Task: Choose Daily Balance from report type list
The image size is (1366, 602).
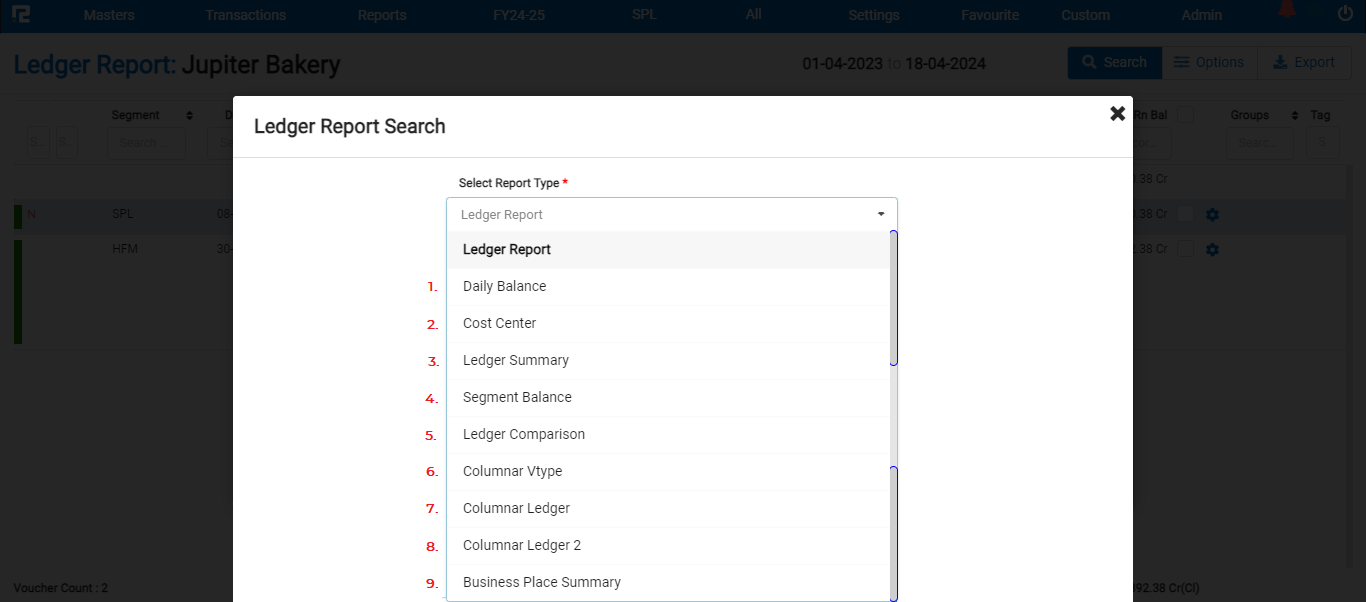Action: coord(504,286)
